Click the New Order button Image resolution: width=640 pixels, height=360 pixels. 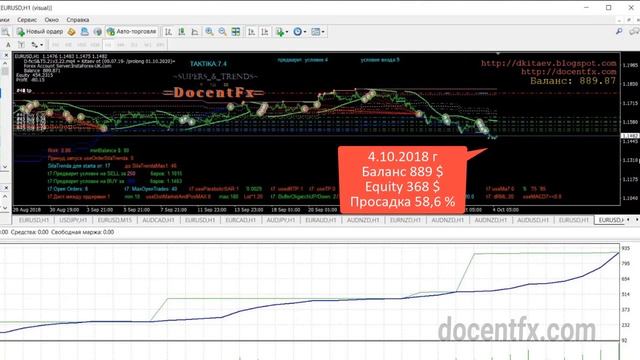point(40,31)
